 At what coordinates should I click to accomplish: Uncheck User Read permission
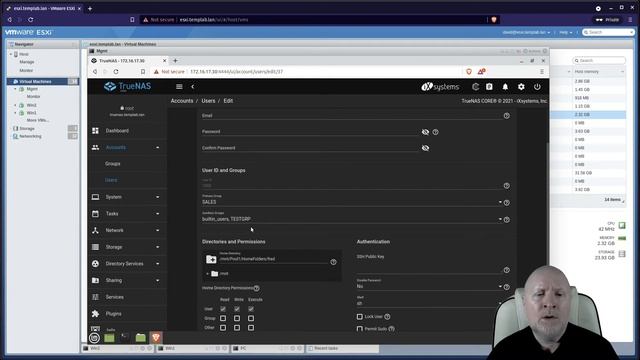click(223, 309)
